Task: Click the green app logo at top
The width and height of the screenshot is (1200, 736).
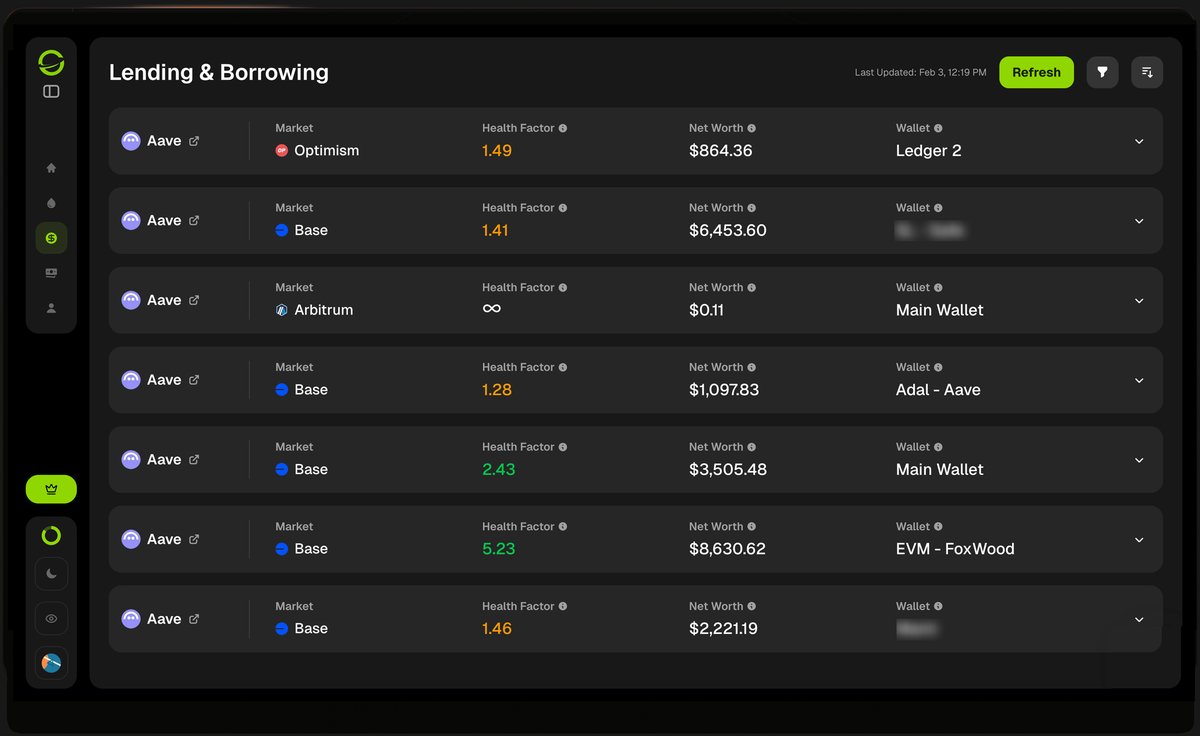Action: pyautogui.click(x=51, y=62)
